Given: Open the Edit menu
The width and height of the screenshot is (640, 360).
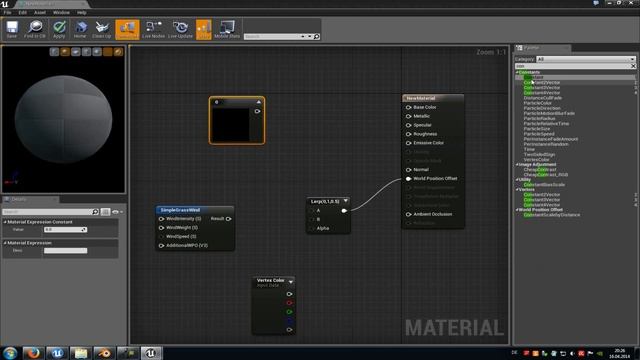Looking at the screenshot, I should tap(22, 13).
